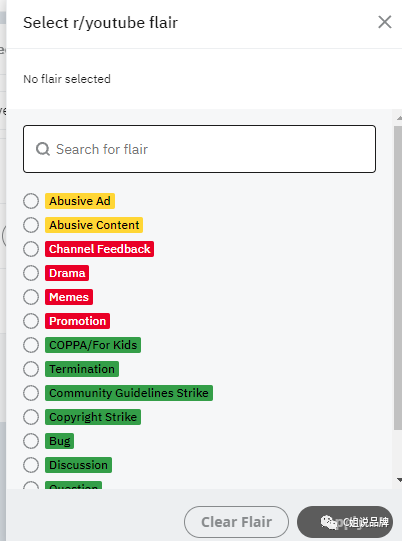402x541 pixels.
Task: Choose the Abusive Content flair
Action: pos(31,225)
